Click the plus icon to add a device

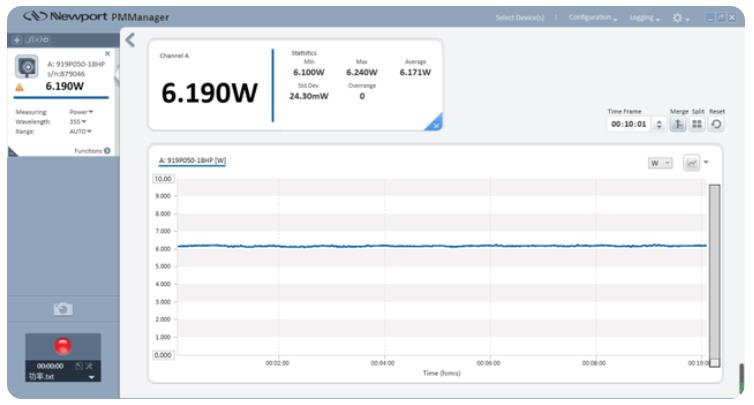point(16,38)
